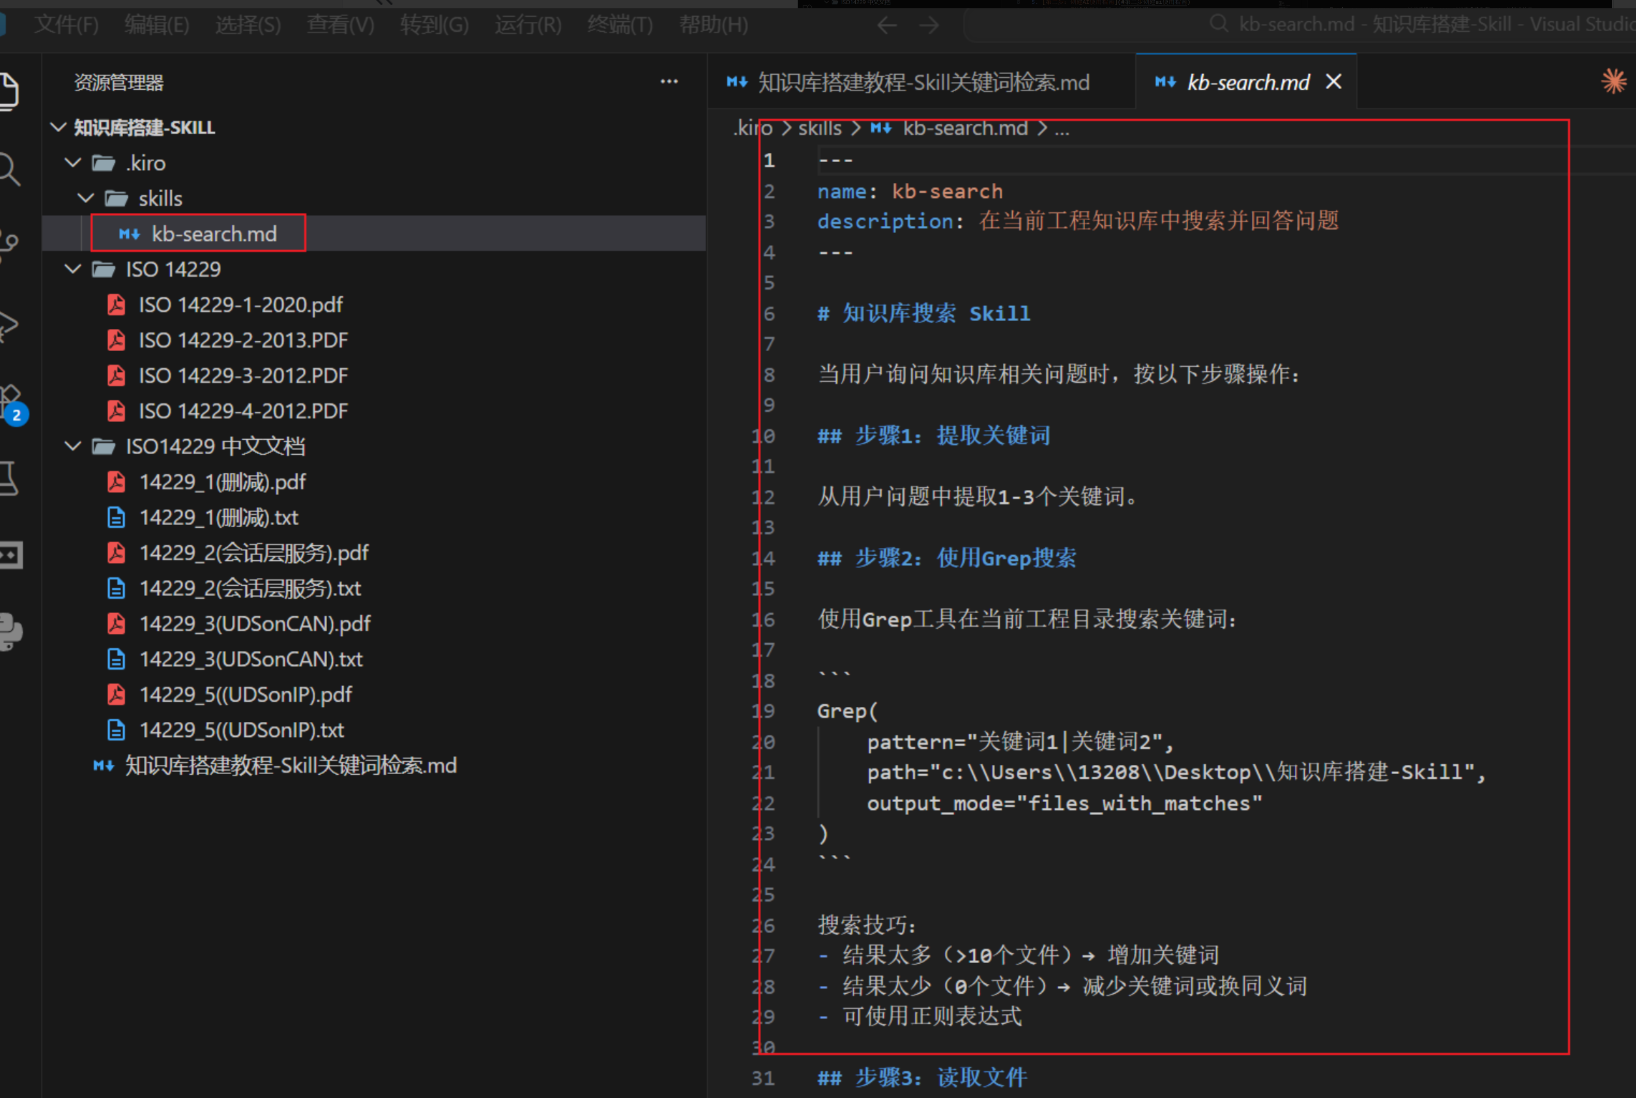Screen dimensions: 1636x1098
Task: Open the Search view in activity bar
Action: [8, 169]
